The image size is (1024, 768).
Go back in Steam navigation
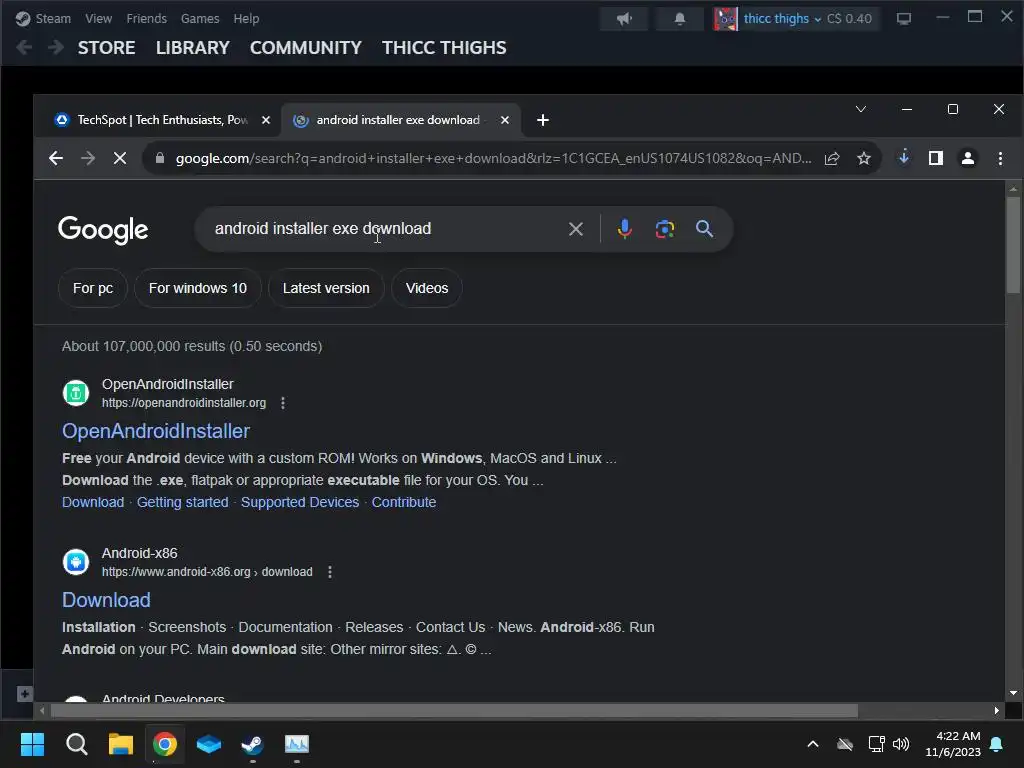pyautogui.click(x=24, y=47)
